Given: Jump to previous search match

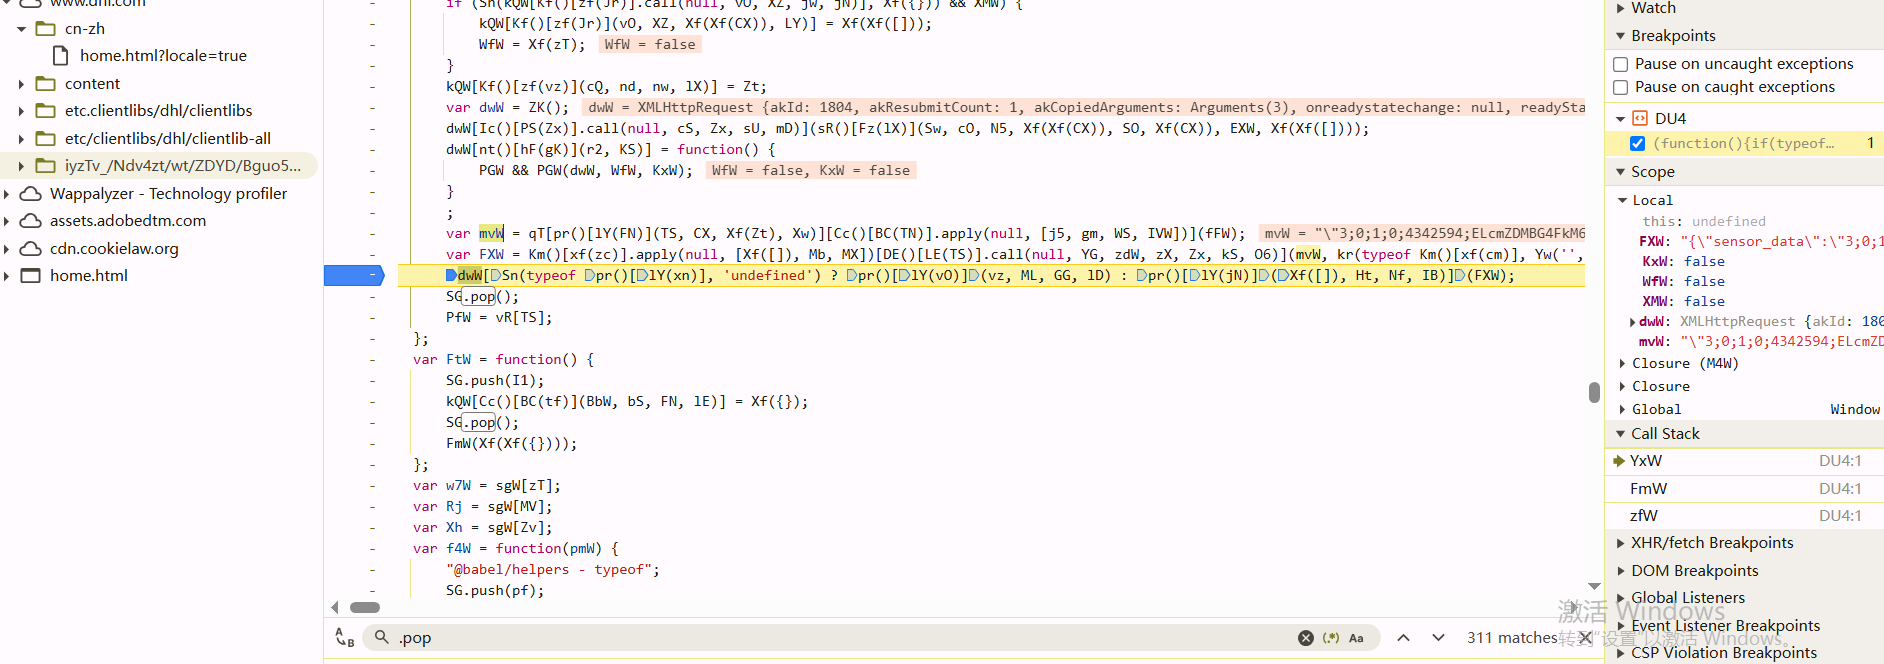Looking at the screenshot, I should coord(1404,638).
